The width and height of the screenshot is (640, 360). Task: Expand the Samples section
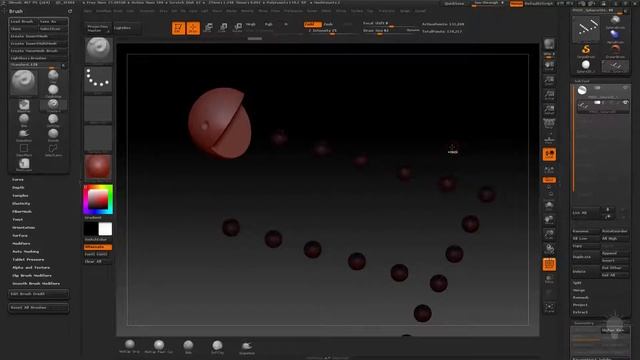pos(20,196)
